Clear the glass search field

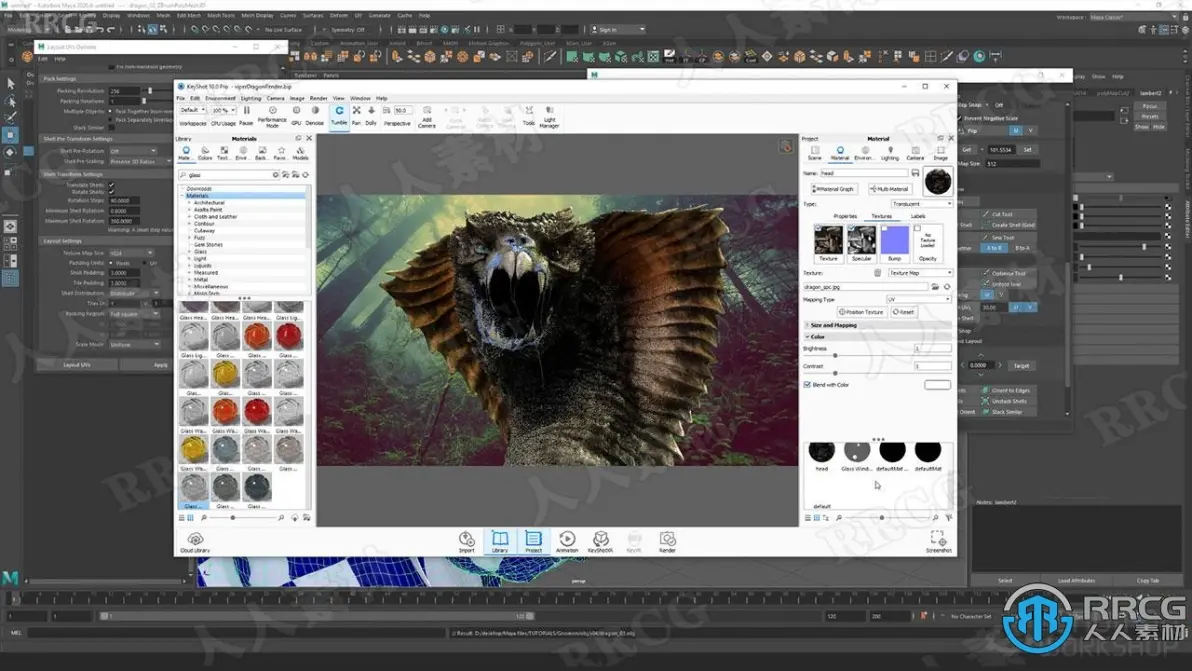pos(275,175)
